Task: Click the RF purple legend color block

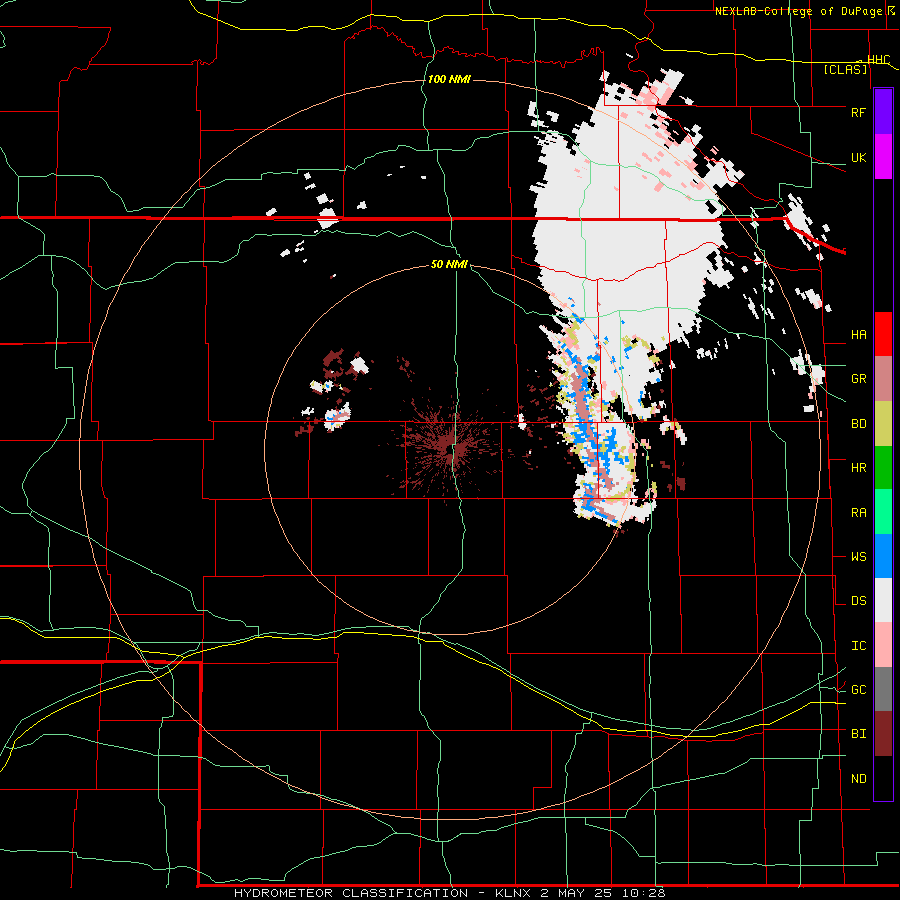Action: [883, 112]
